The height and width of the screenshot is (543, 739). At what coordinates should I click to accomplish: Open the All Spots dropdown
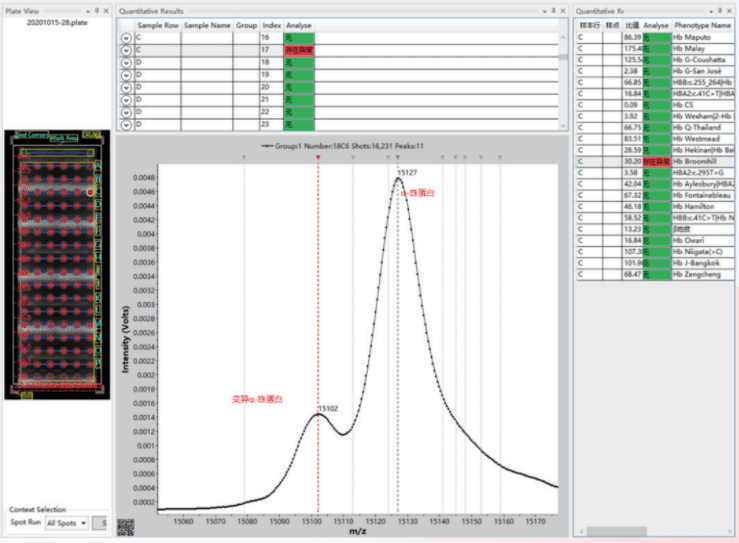(68, 523)
